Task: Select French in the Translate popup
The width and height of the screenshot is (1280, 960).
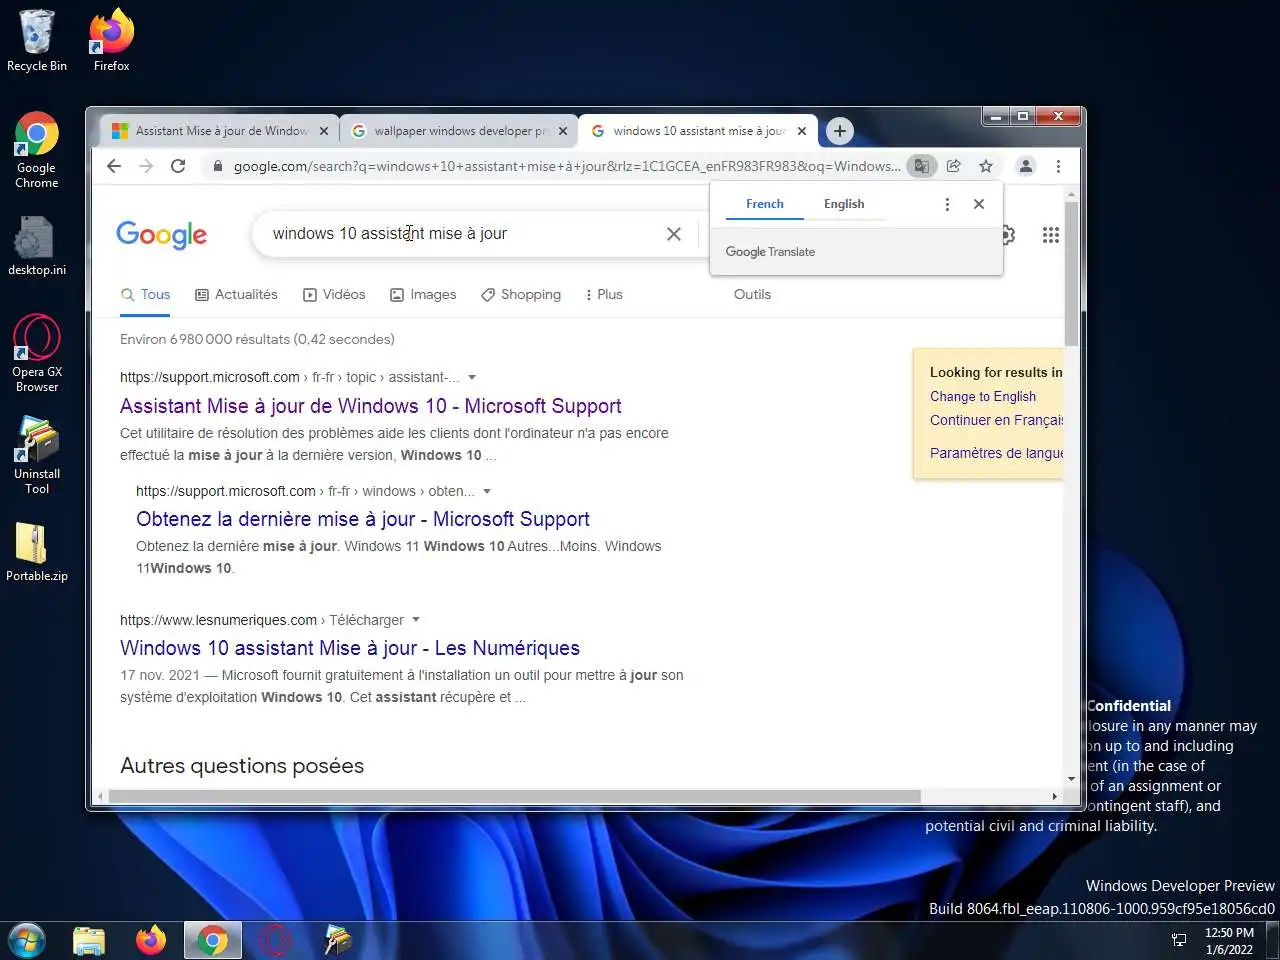Action: [765, 204]
